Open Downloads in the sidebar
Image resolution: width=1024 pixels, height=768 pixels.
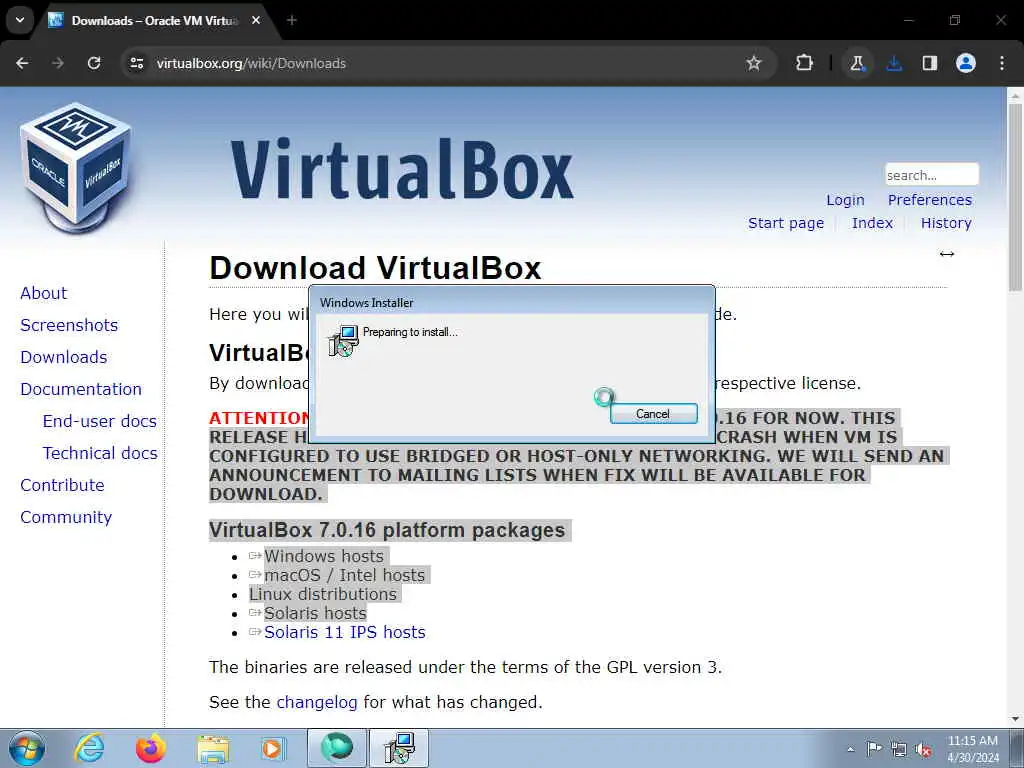pyautogui.click(x=64, y=357)
